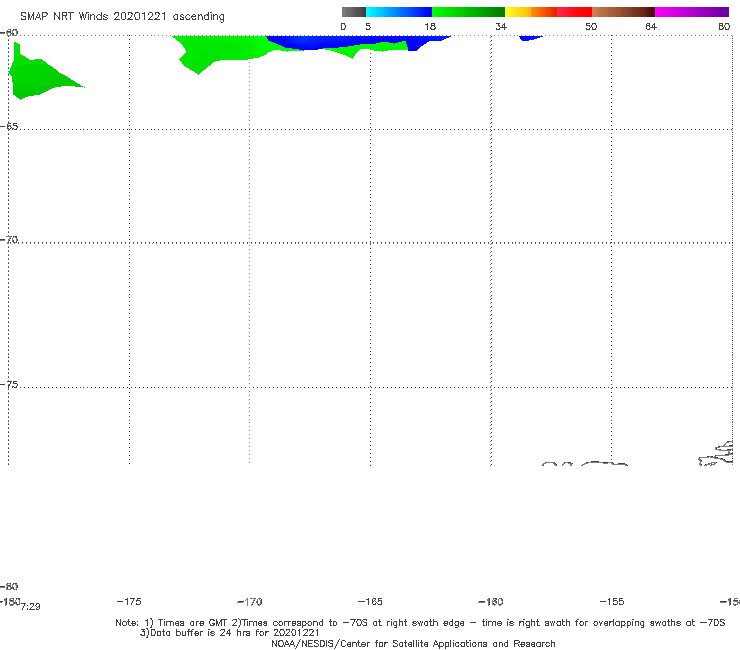The width and height of the screenshot is (740, 650).
Task: Click the small blue wind patch near -158 longitude
Action: [x=530, y=38]
